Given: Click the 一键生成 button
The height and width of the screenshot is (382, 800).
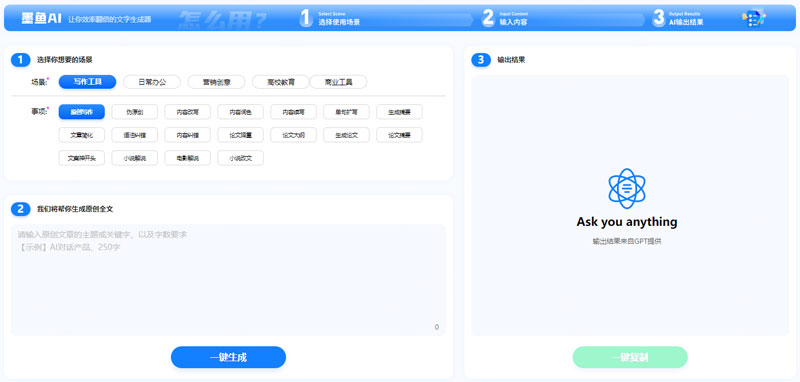Looking at the screenshot, I should pos(228,357).
